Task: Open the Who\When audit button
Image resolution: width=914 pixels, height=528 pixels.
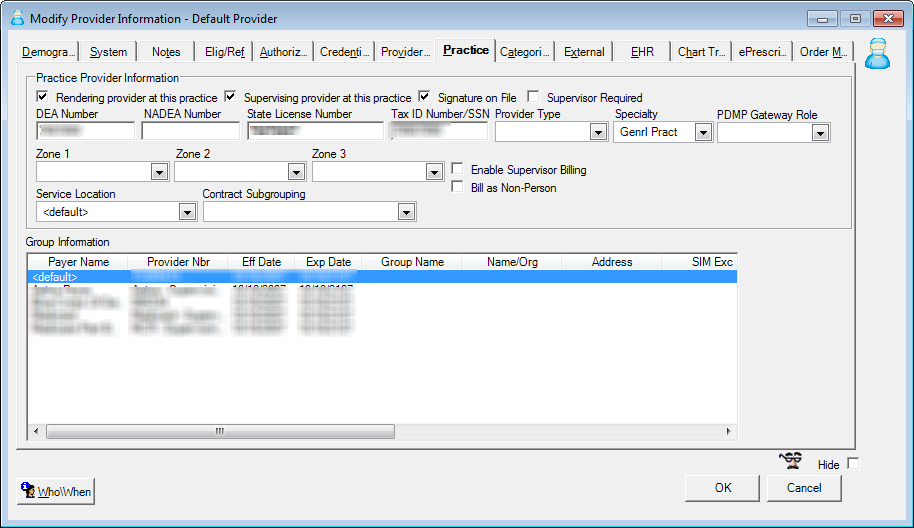Action: (x=56, y=491)
